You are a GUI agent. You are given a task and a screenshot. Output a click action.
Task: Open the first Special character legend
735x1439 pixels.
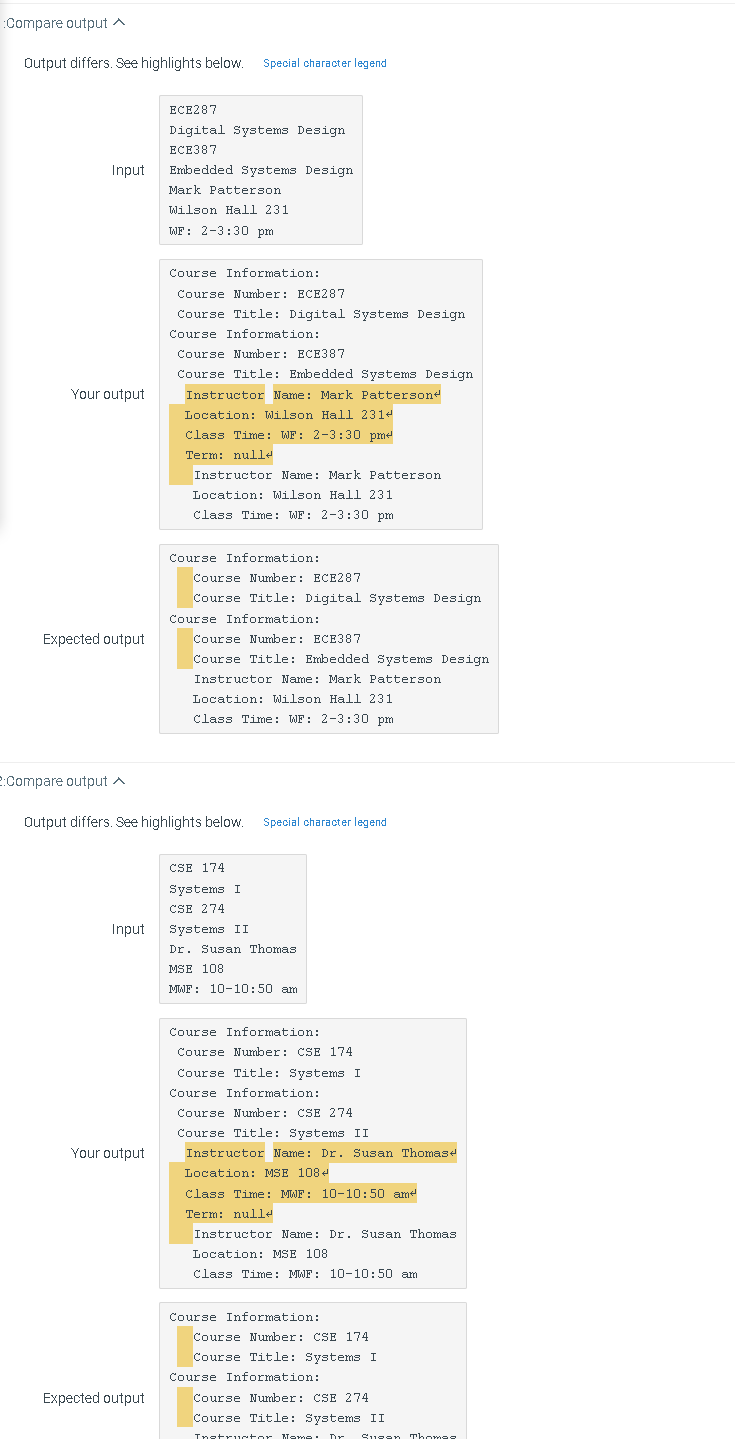pyautogui.click(x=324, y=63)
